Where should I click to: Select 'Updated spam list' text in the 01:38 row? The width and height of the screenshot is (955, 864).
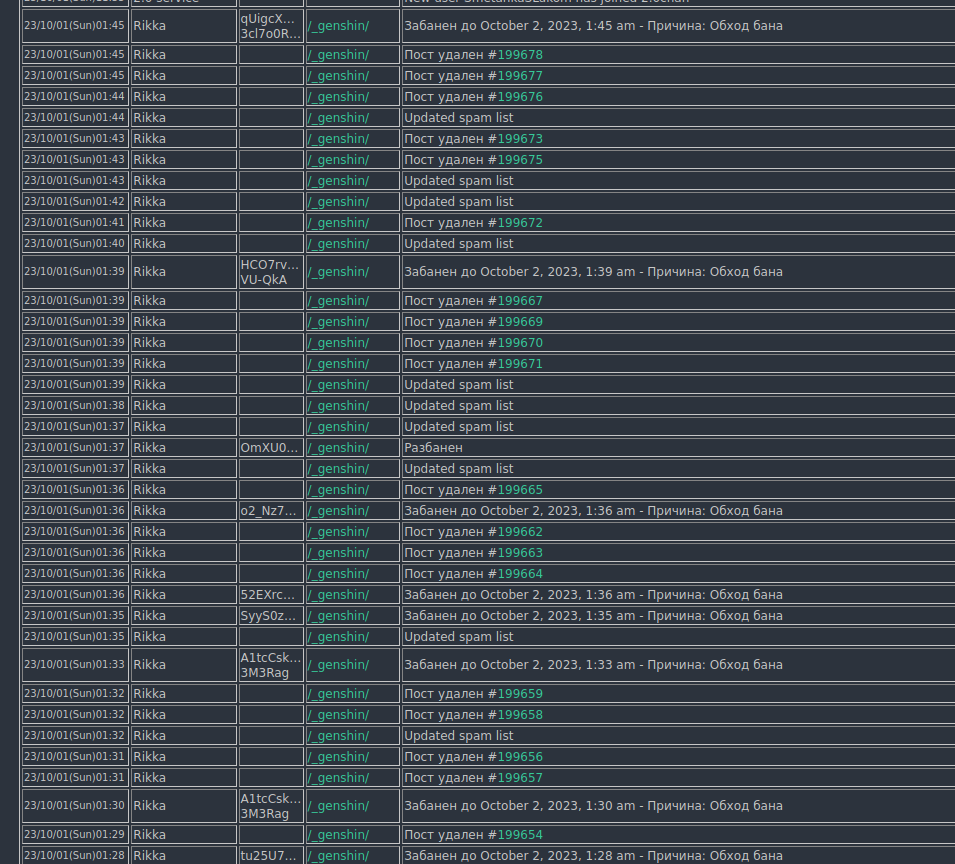(x=459, y=406)
